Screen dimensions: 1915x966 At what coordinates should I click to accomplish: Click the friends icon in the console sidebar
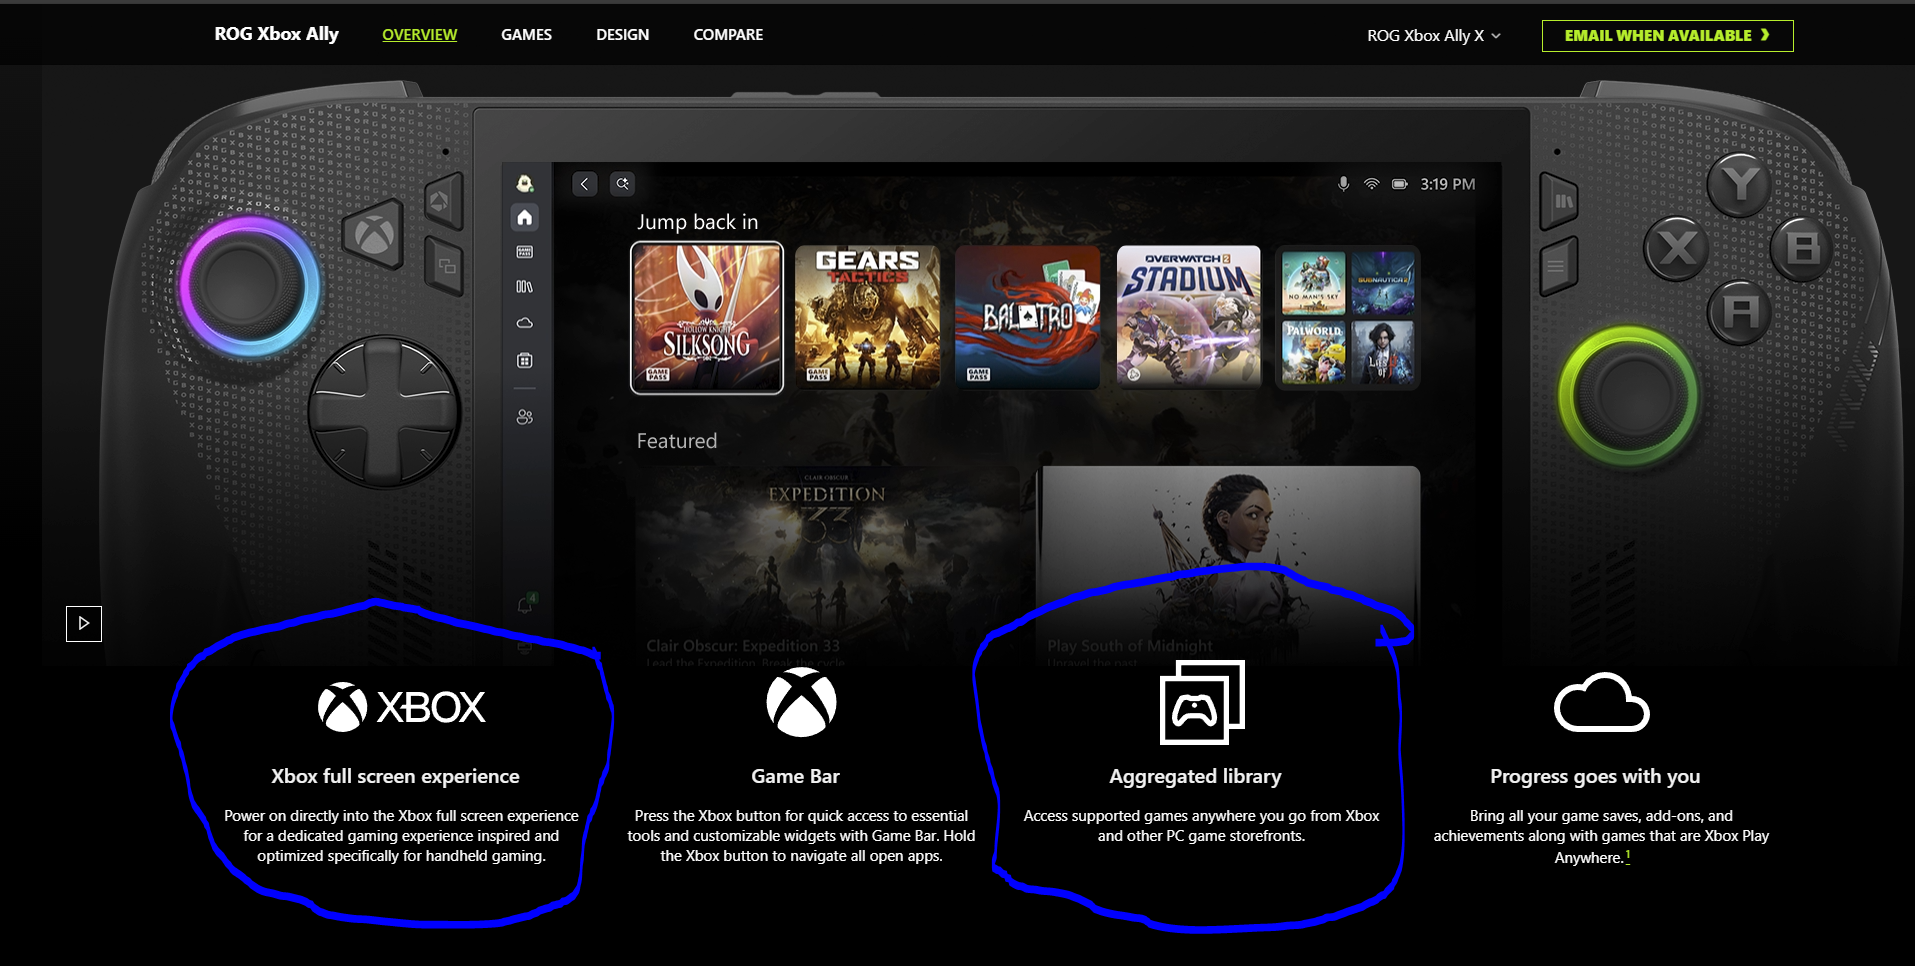click(x=525, y=417)
